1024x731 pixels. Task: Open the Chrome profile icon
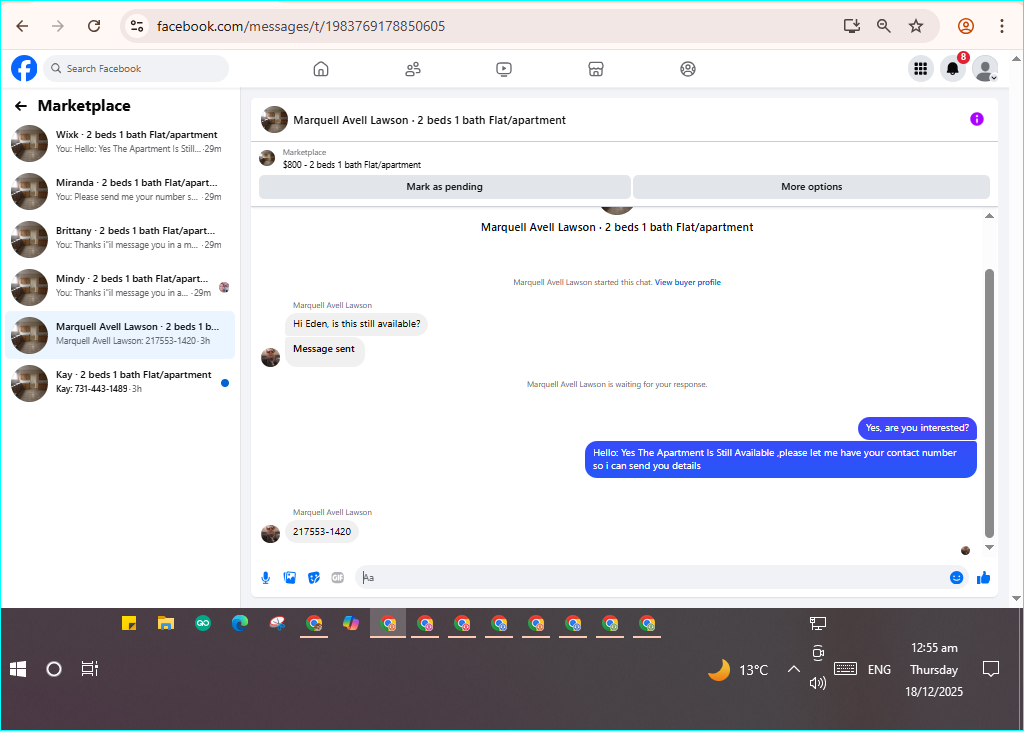click(x=966, y=26)
